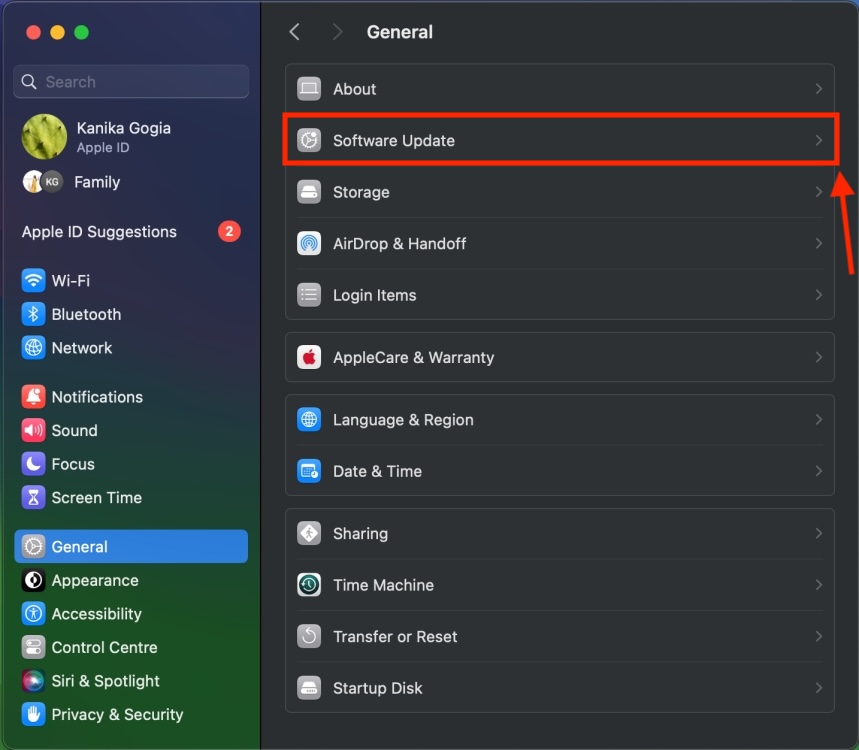
Task: Open Software Update
Action: [x=560, y=141]
